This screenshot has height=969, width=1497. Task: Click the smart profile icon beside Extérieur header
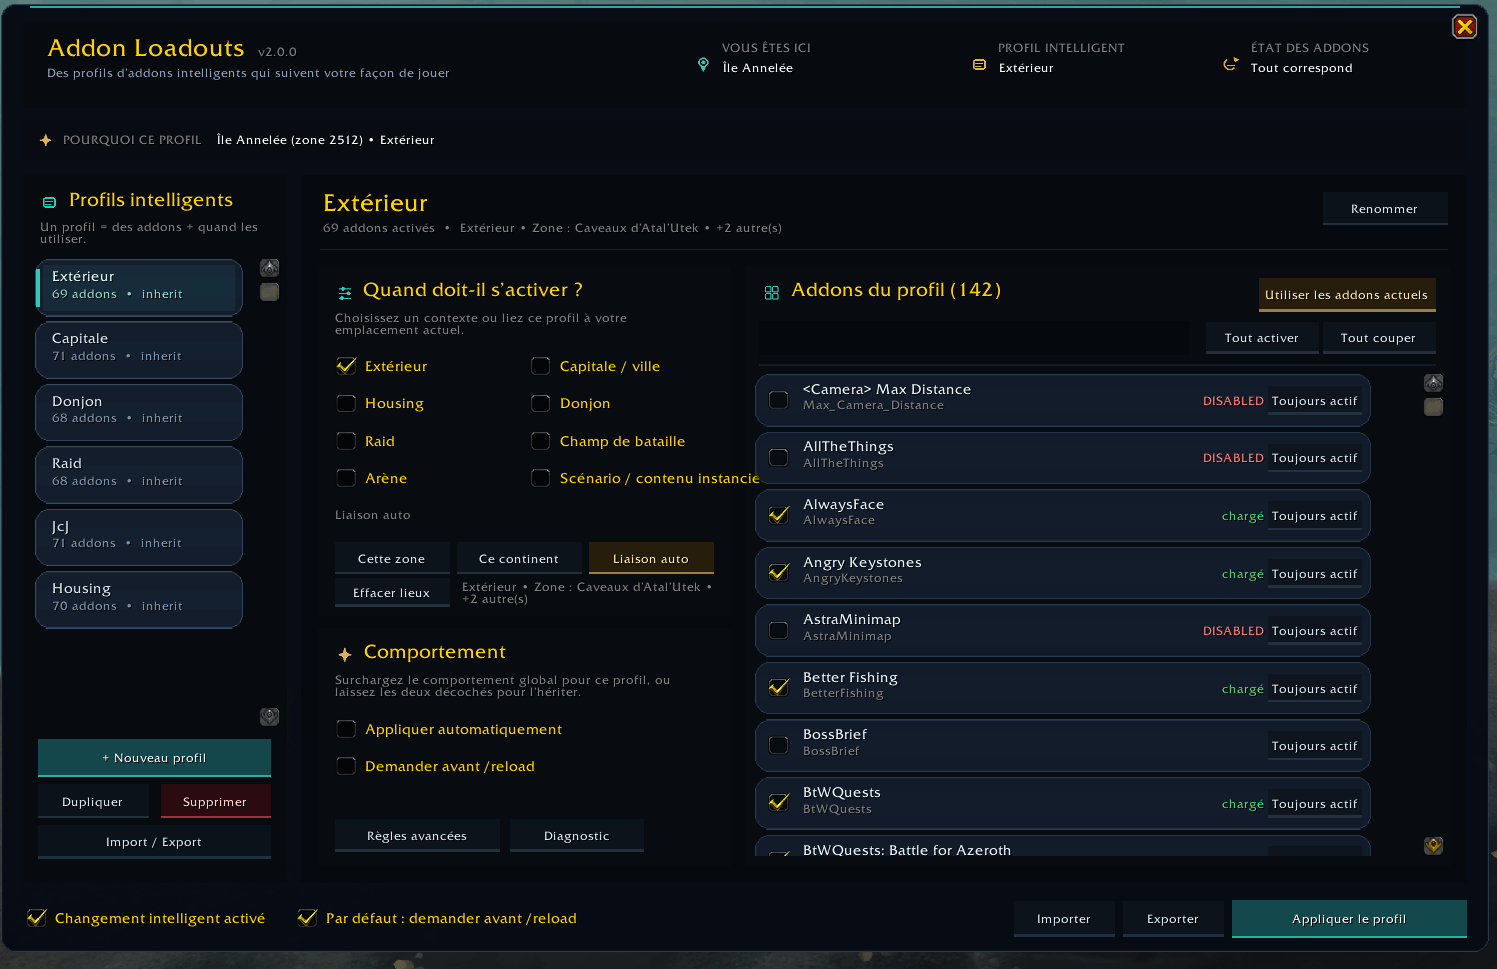tap(979, 65)
